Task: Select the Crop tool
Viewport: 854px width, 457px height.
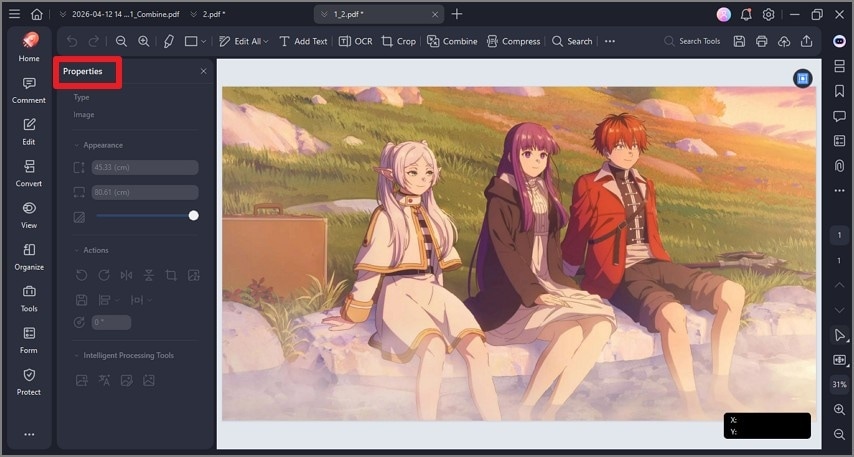Action: tap(399, 41)
